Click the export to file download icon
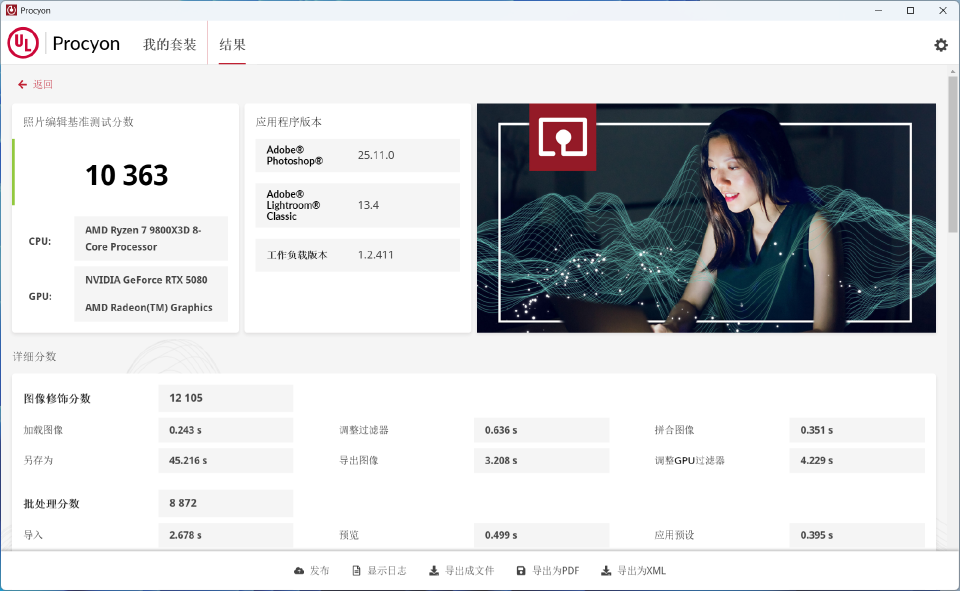This screenshot has width=960, height=591. tap(433, 571)
